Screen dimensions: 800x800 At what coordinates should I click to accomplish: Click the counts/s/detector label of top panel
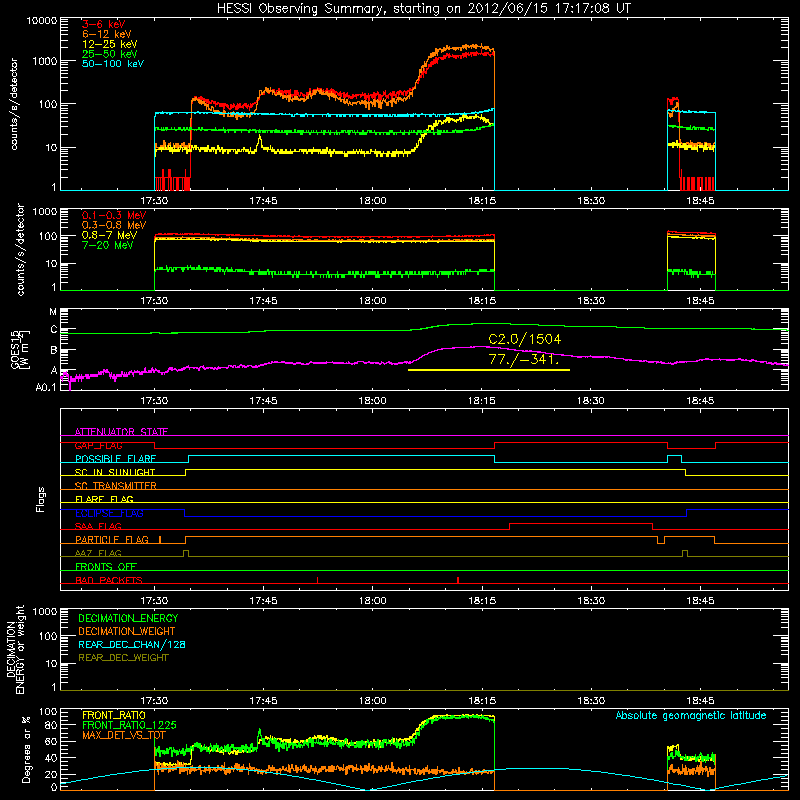[x=14, y=104]
